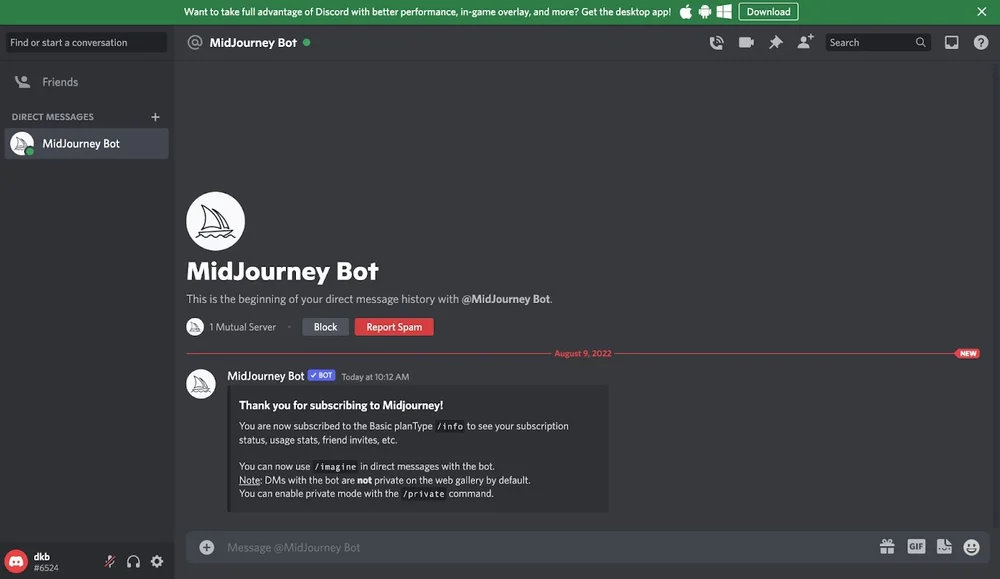1000x579 pixels.
Task: Click the Download desktop app button
Action: pos(768,11)
